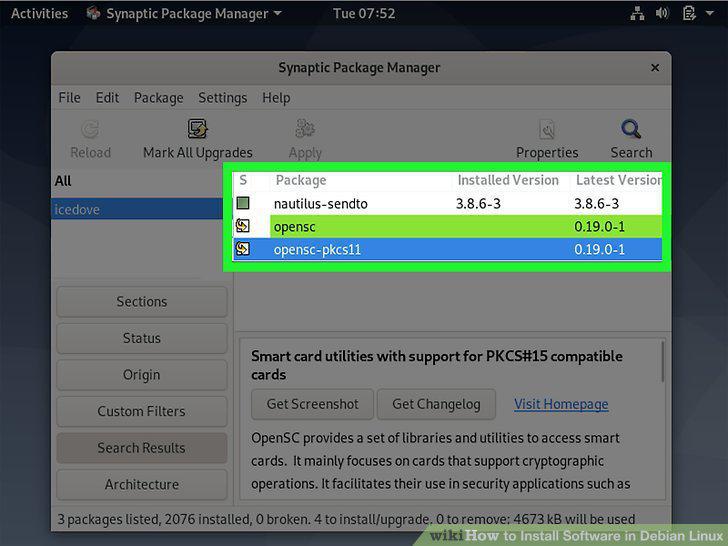Screen dimensions: 728x546
Task: Click the Apply gears icon
Action: coord(305,129)
